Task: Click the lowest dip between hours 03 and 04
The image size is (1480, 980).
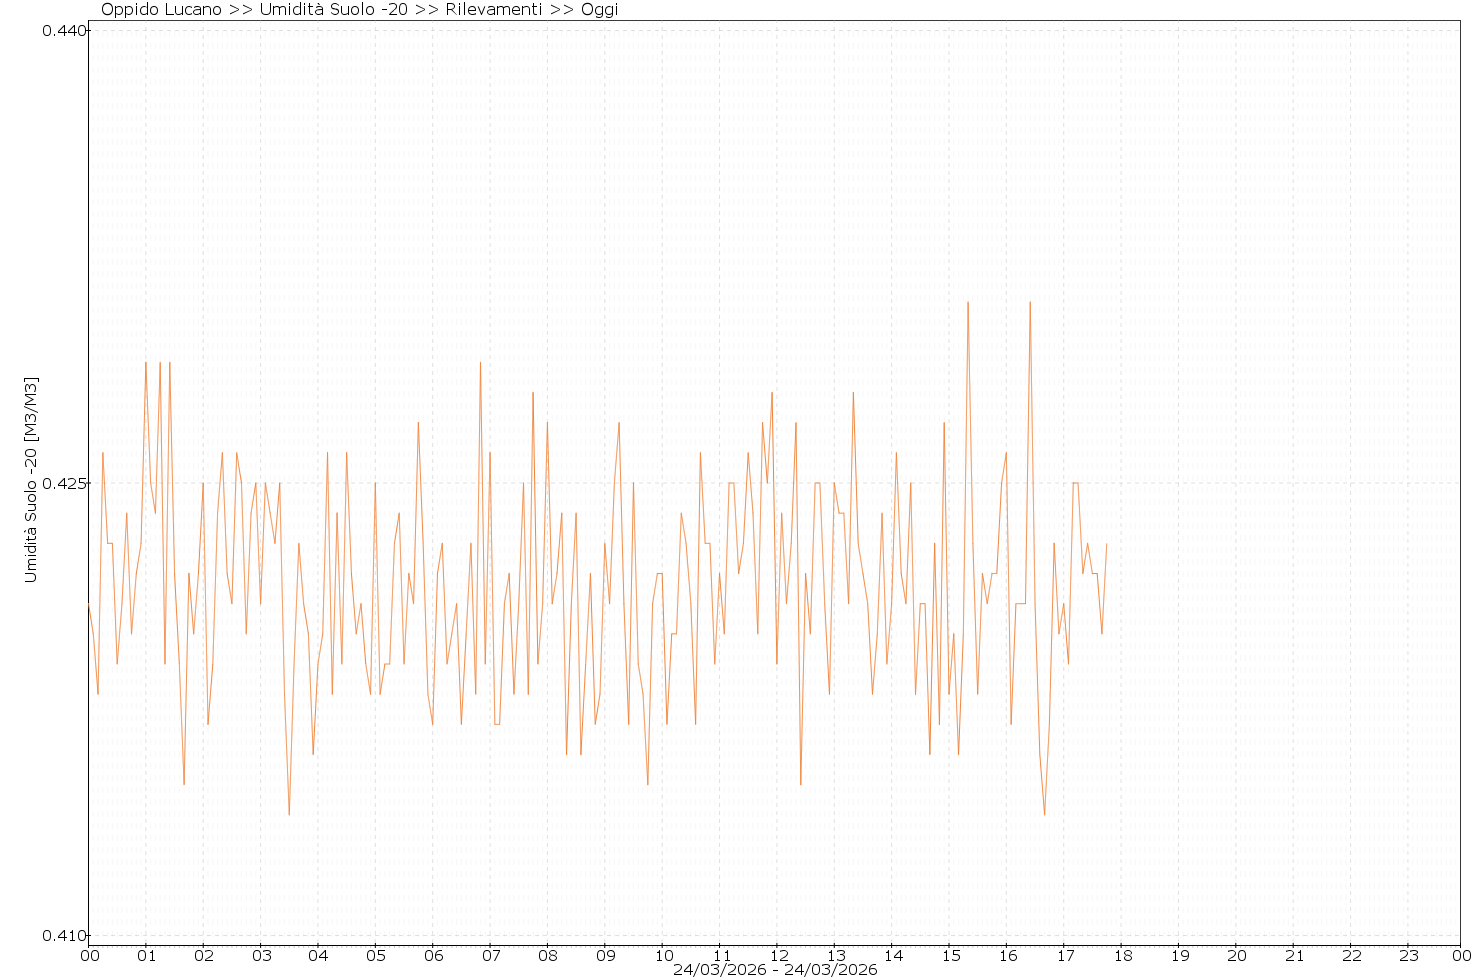Action: pos(289,814)
